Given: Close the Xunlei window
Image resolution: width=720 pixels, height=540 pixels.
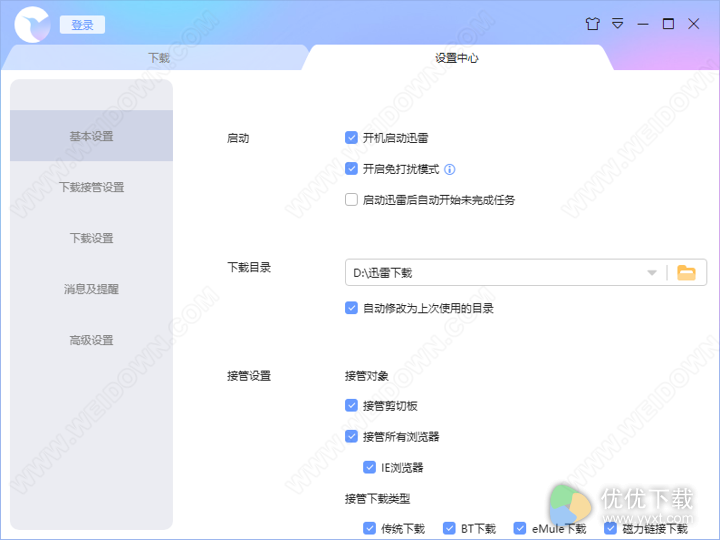Looking at the screenshot, I should click(x=693, y=23).
